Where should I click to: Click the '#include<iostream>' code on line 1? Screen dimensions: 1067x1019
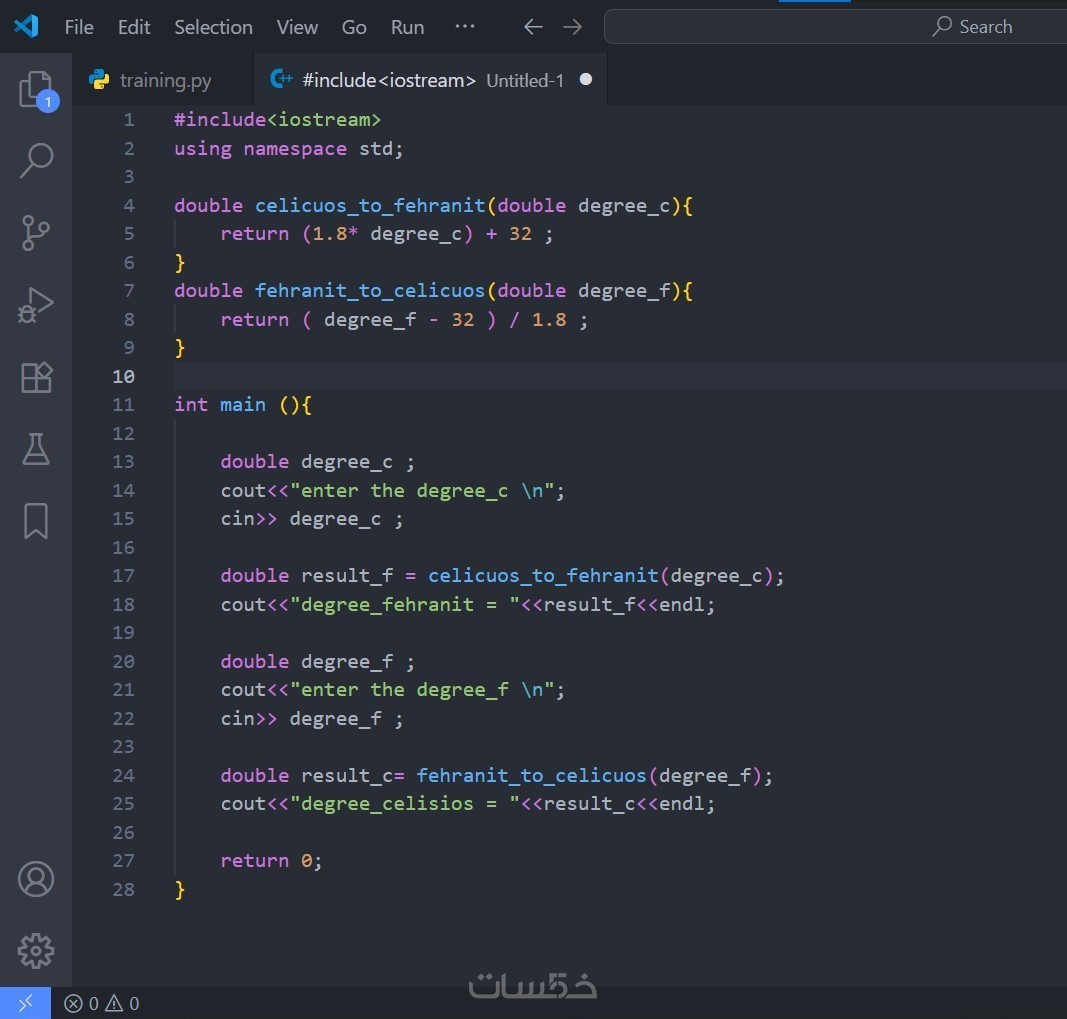[x=278, y=120]
